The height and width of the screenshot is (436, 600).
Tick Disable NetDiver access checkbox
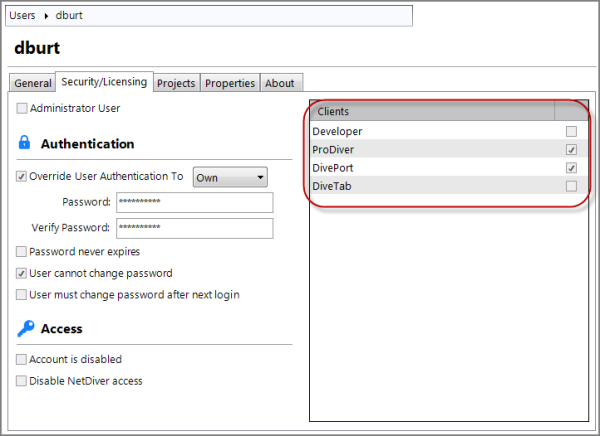coord(22,380)
